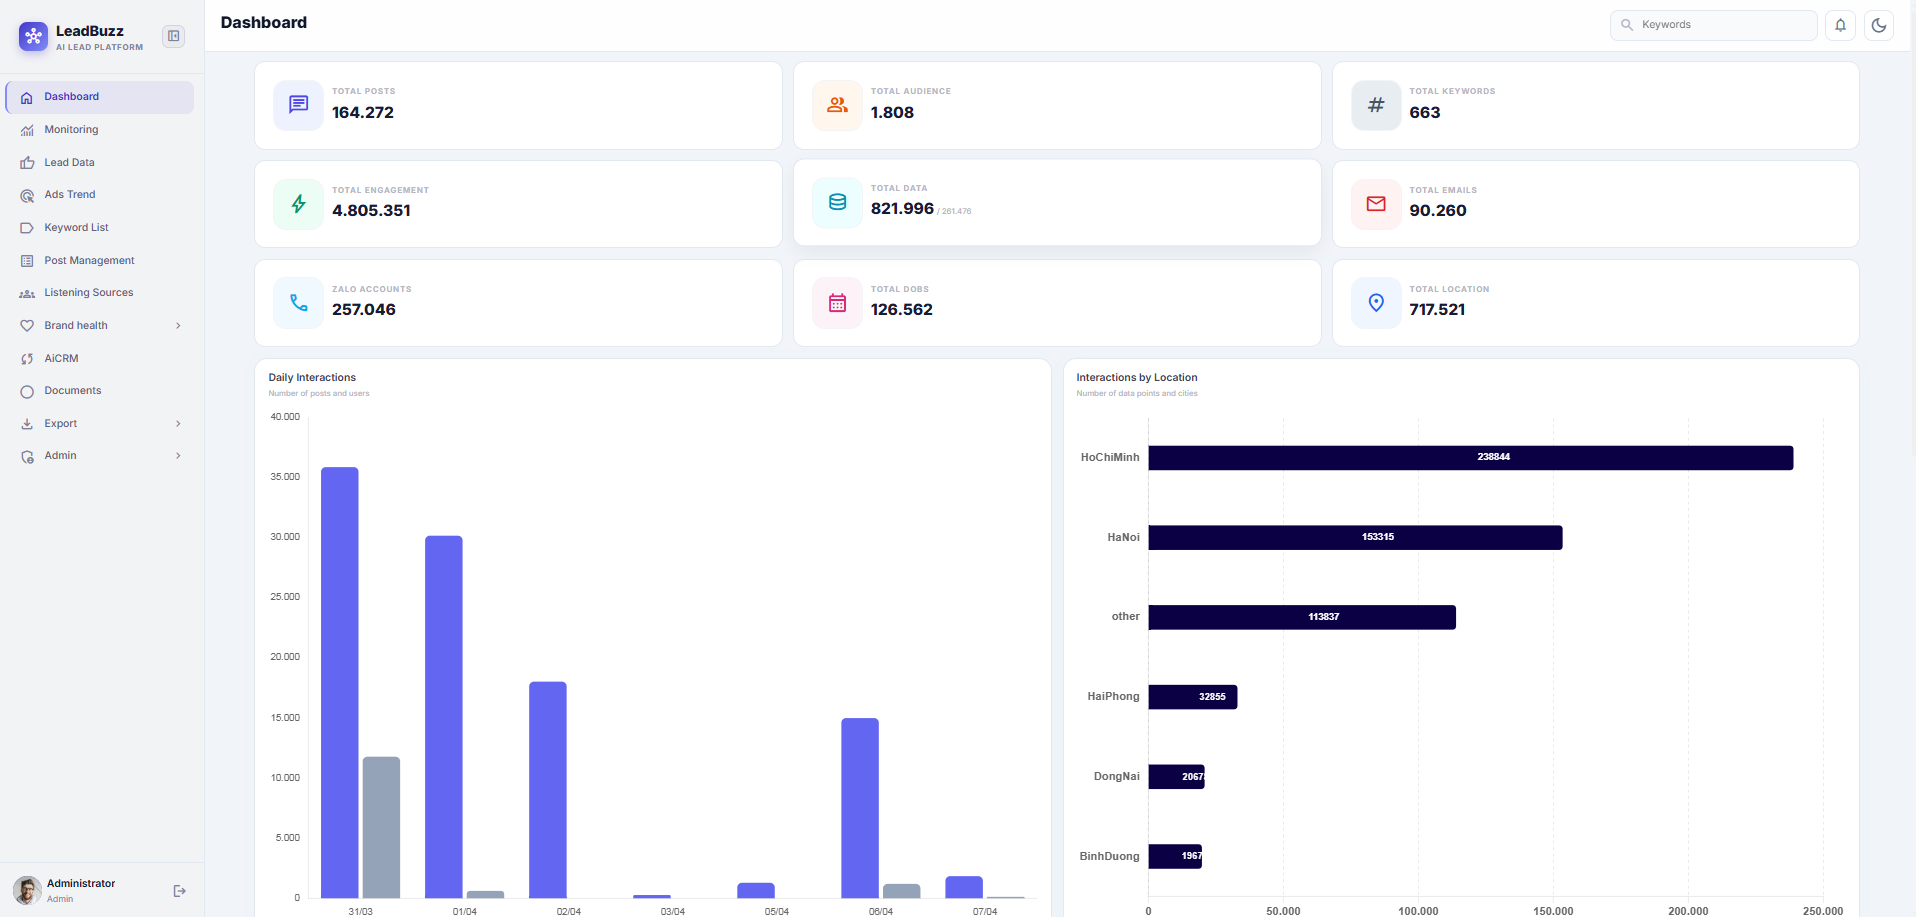Click the Ads Trend search icon
The image size is (1916, 917).
27,195
